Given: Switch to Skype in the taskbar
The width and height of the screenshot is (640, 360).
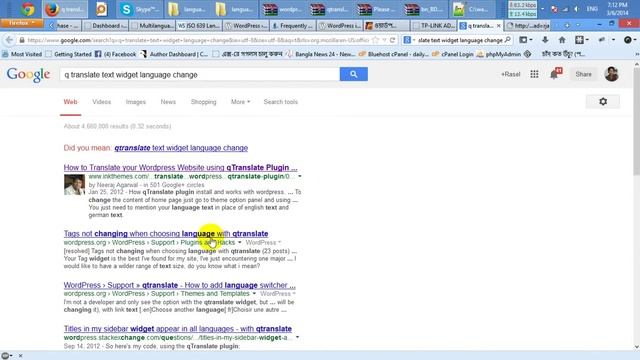Looking at the screenshot, I should tap(140, 9).
